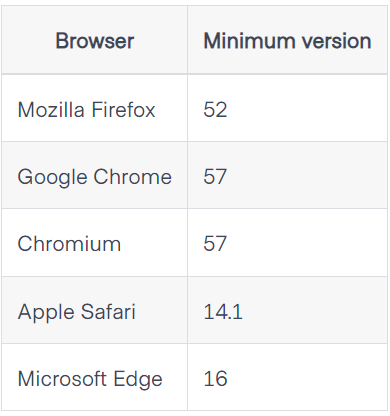Select the Google Chrome cell

(x=95, y=176)
